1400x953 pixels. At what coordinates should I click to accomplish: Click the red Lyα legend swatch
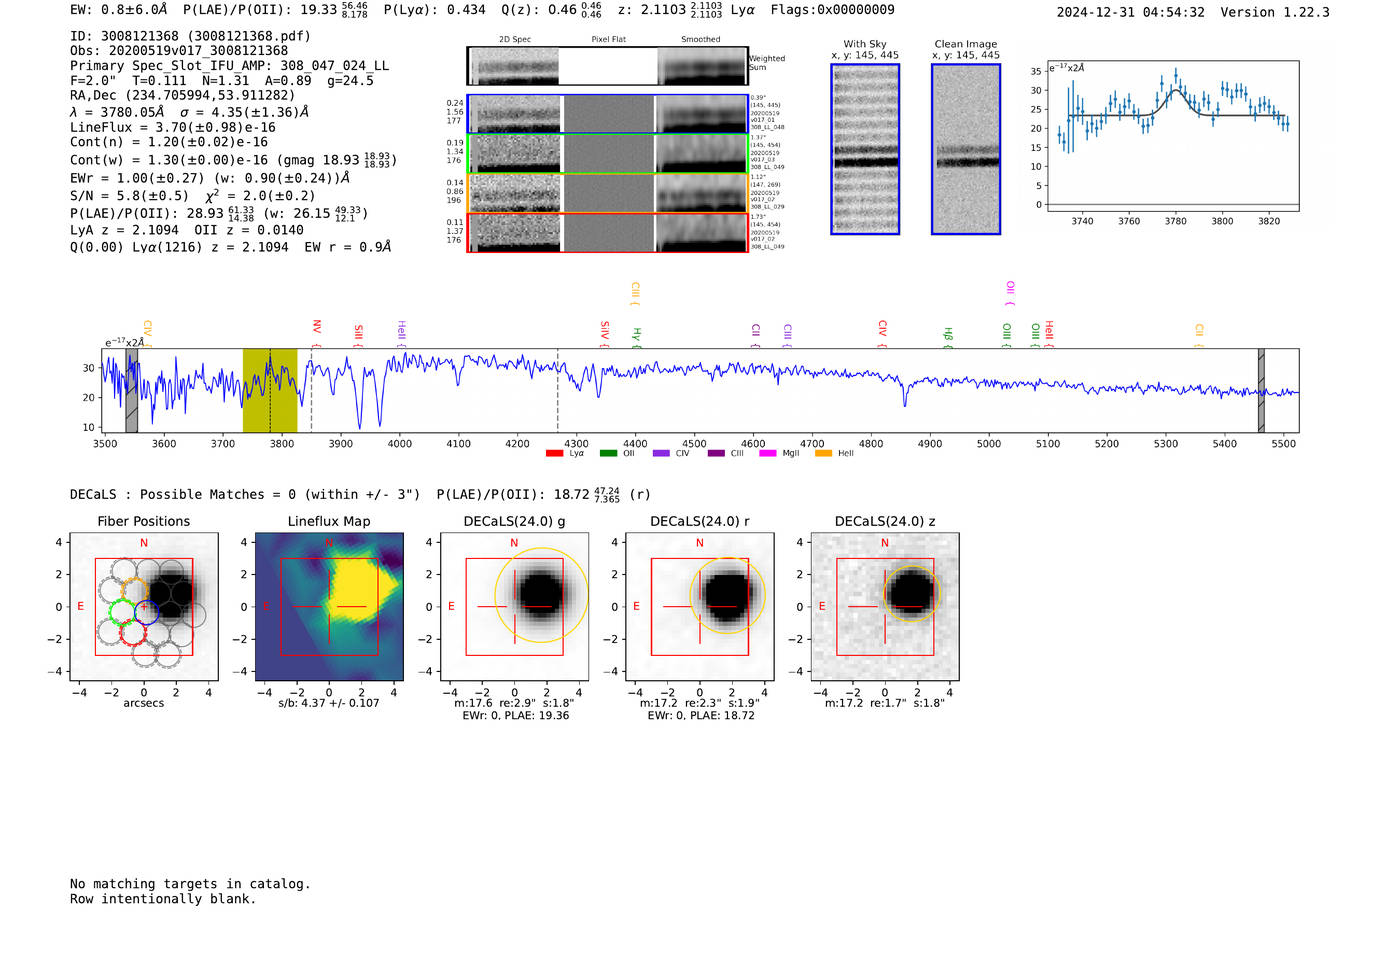click(554, 454)
